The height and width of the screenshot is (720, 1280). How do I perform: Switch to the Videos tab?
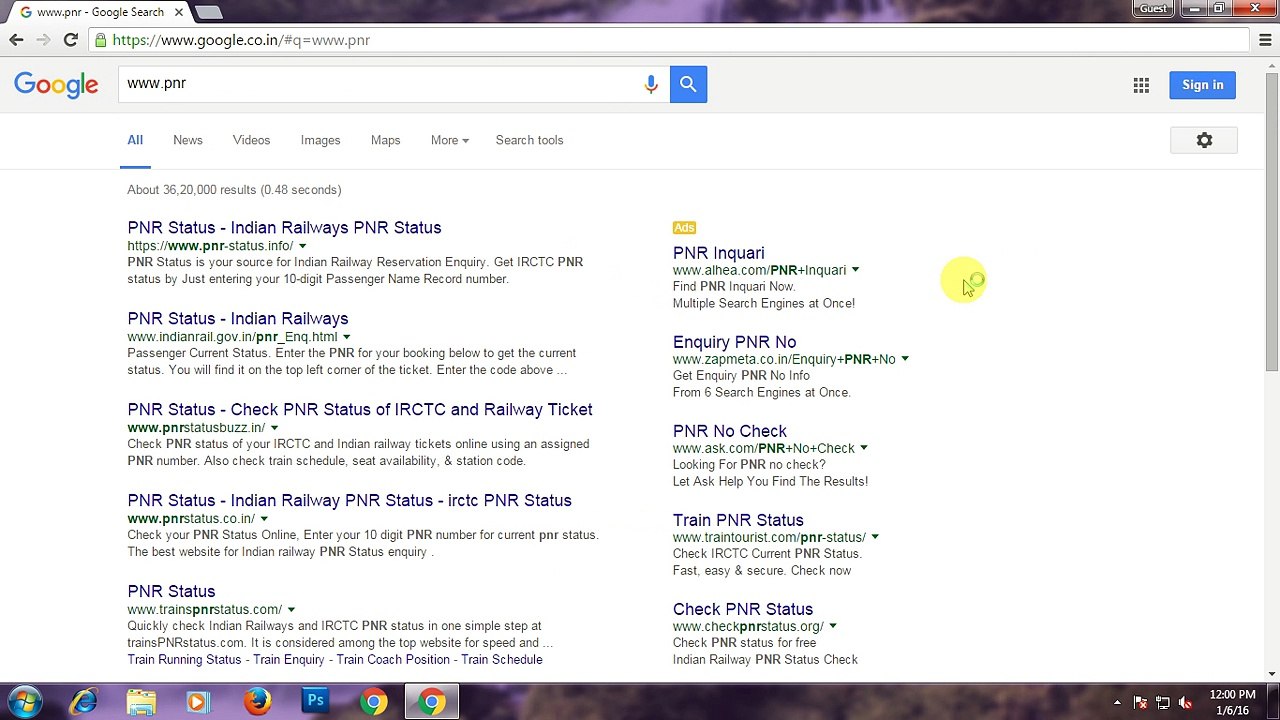tap(252, 141)
